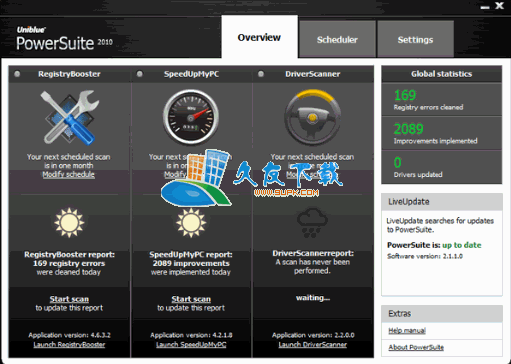The image size is (511, 364).
Task: Start scan in the SpeedUpMyPC column
Action: tap(191, 299)
